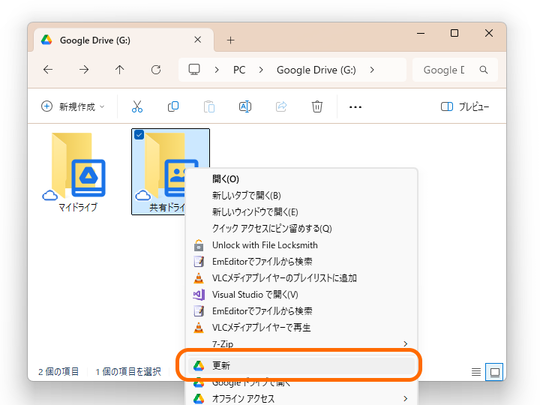The height and width of the screenshot is (405, 540).
Task: Toggle the プレビュー pane button
Action: (465, 107)
